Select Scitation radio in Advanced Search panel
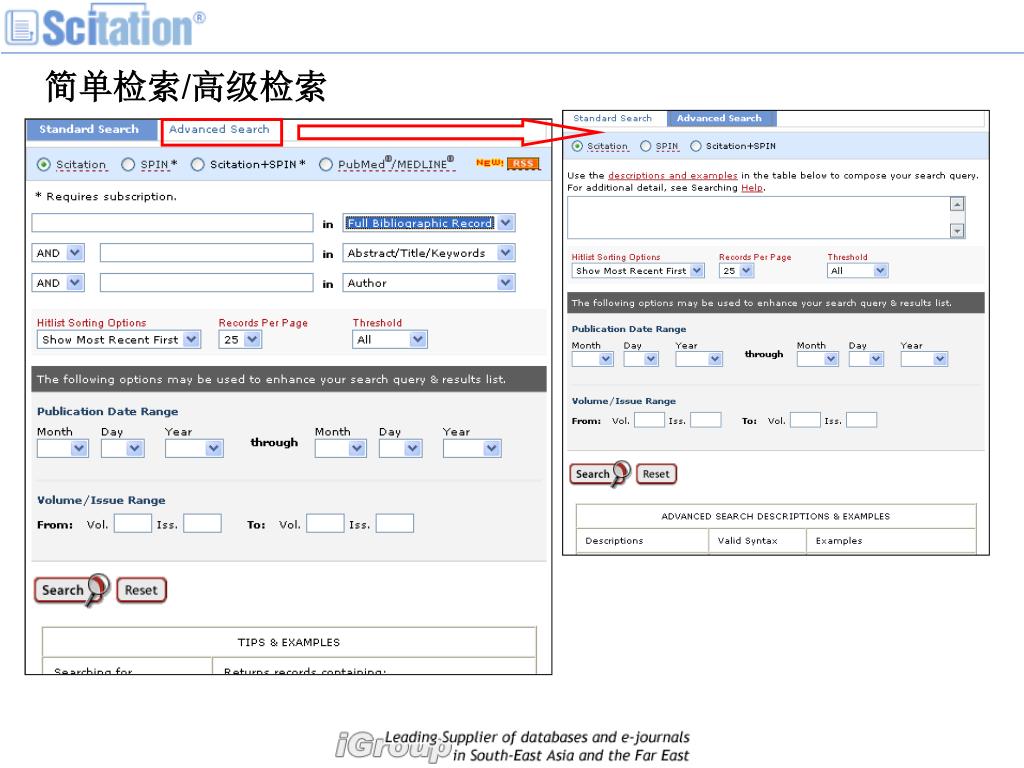This screenshot has width=1024, height=768. 577,146
